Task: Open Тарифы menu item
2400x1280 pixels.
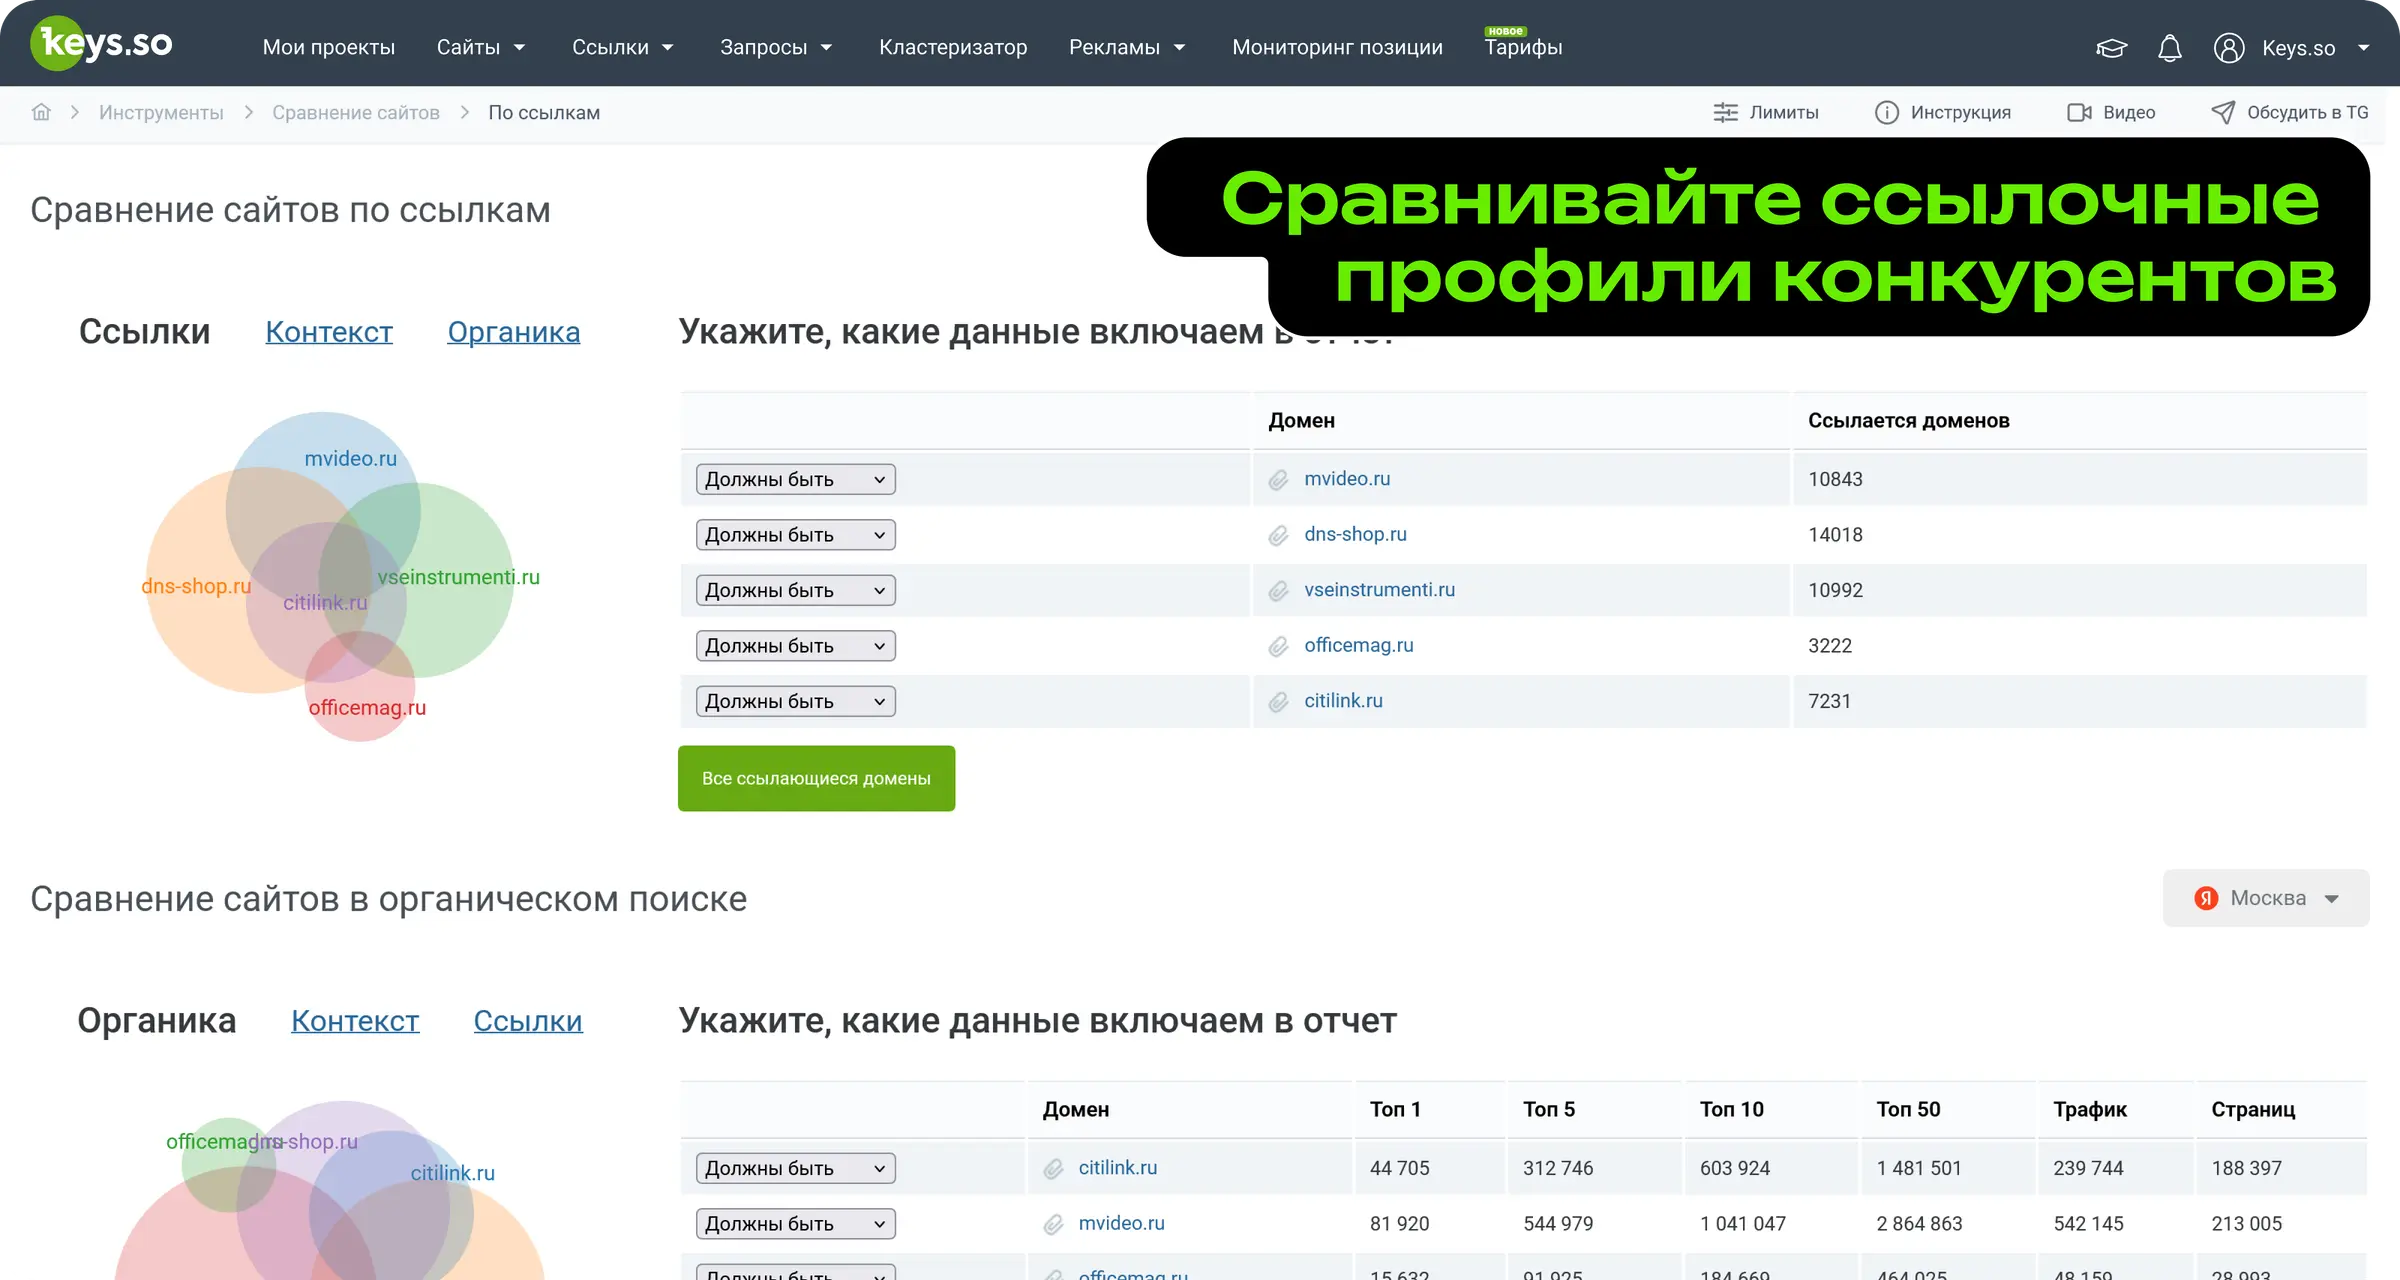Action: click(x=1523, y=47)
